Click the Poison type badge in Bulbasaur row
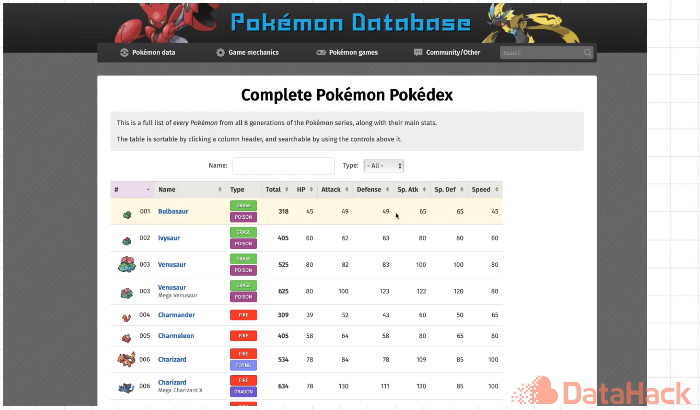 coord(243,217)
